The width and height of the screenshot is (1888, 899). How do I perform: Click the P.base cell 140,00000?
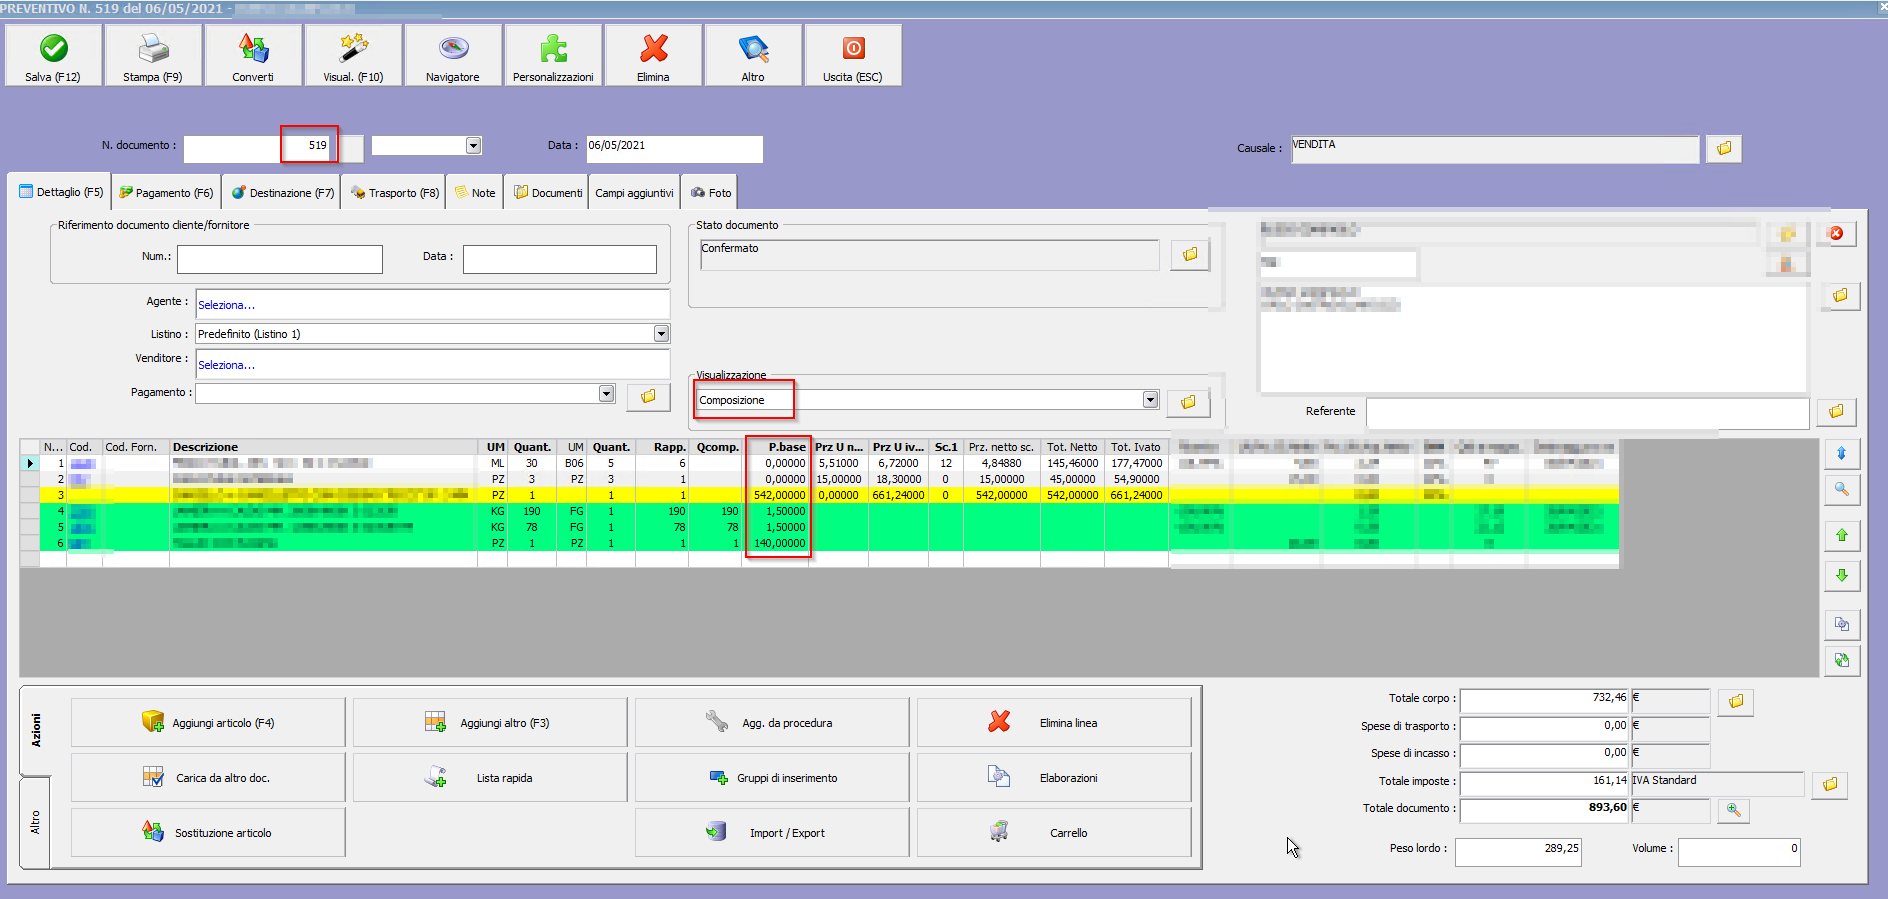point(777,543)
